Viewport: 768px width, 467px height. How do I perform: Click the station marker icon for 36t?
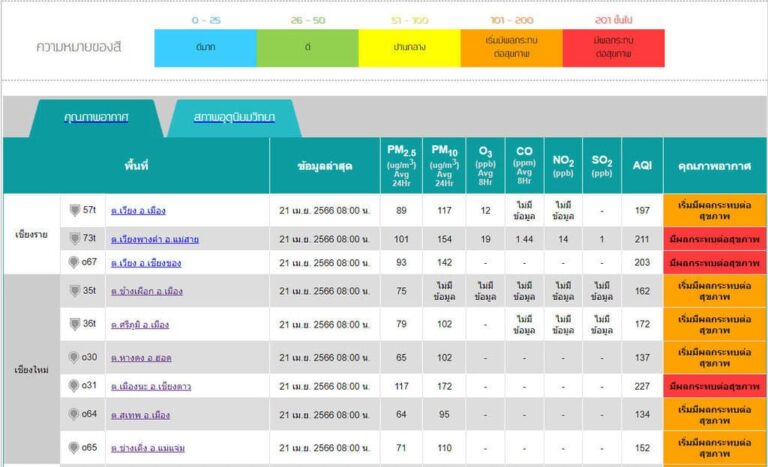tap(74, 324)
